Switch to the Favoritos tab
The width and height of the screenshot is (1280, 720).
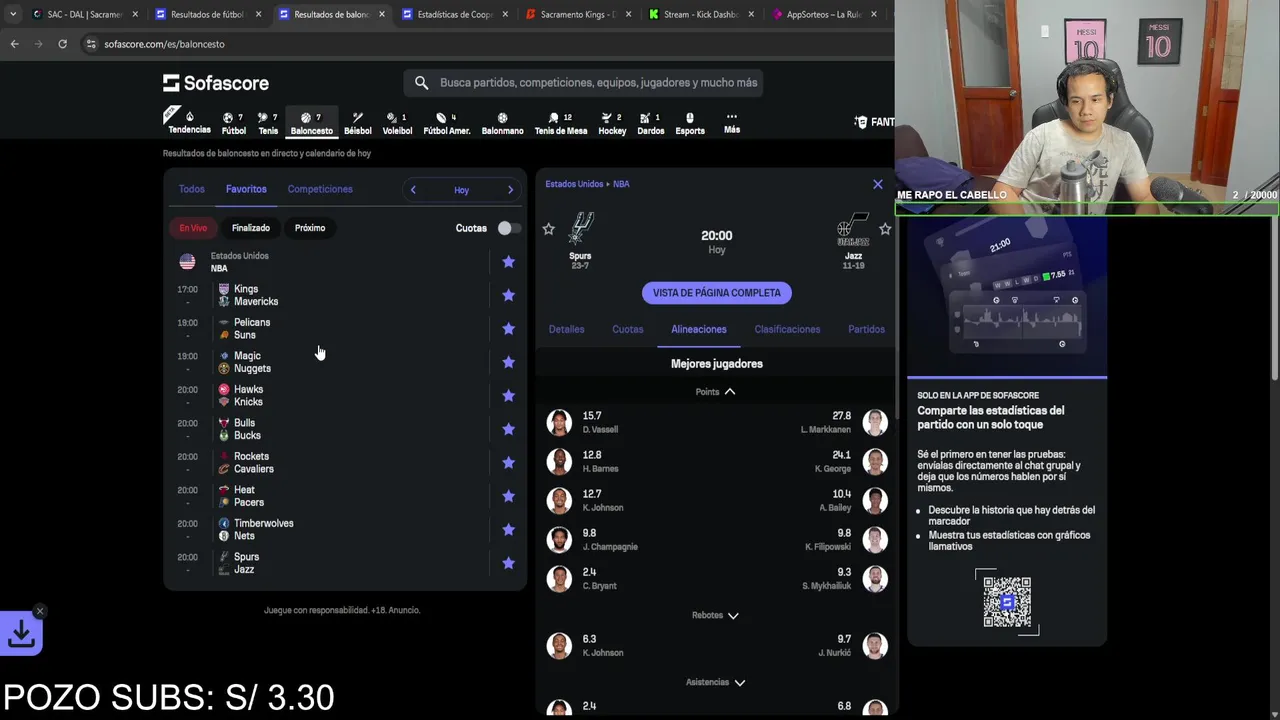(246, 189)
